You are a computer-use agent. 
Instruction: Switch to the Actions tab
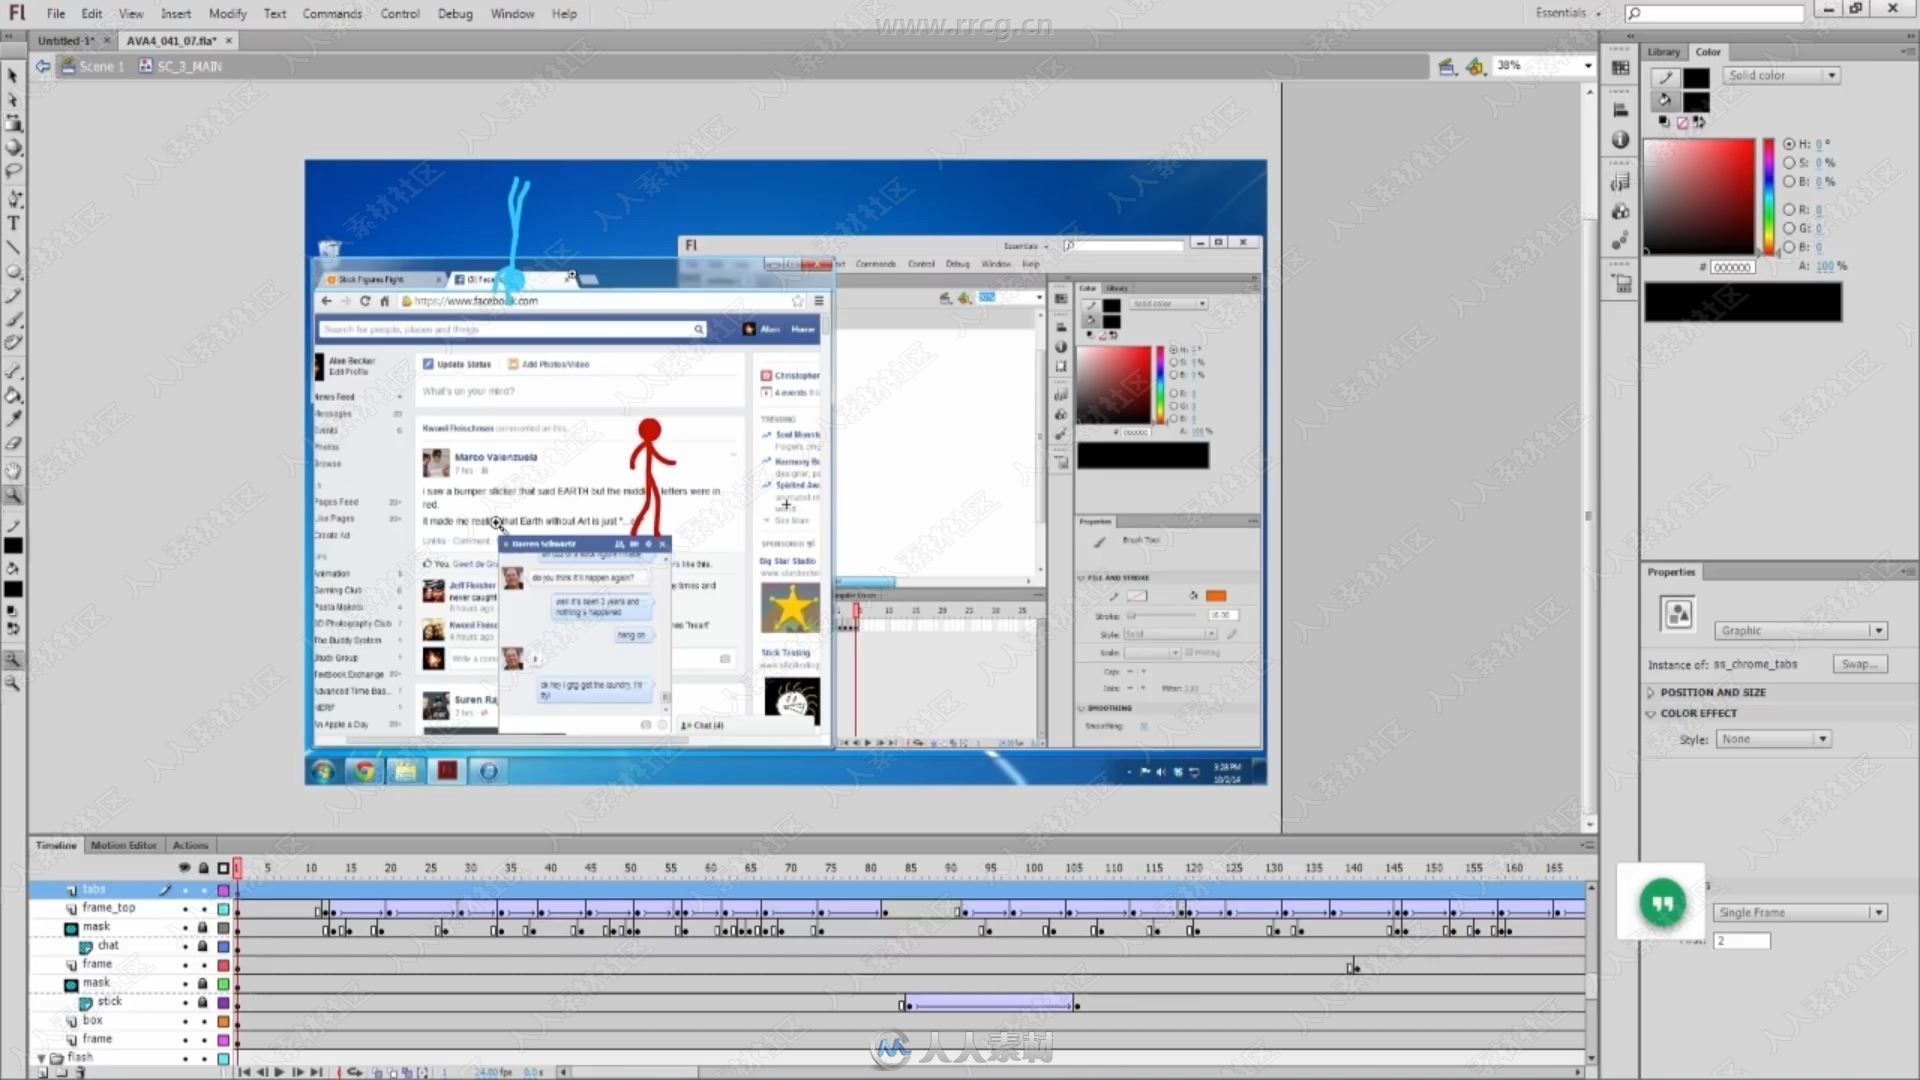pyautogui.click(x=190, y=846)
